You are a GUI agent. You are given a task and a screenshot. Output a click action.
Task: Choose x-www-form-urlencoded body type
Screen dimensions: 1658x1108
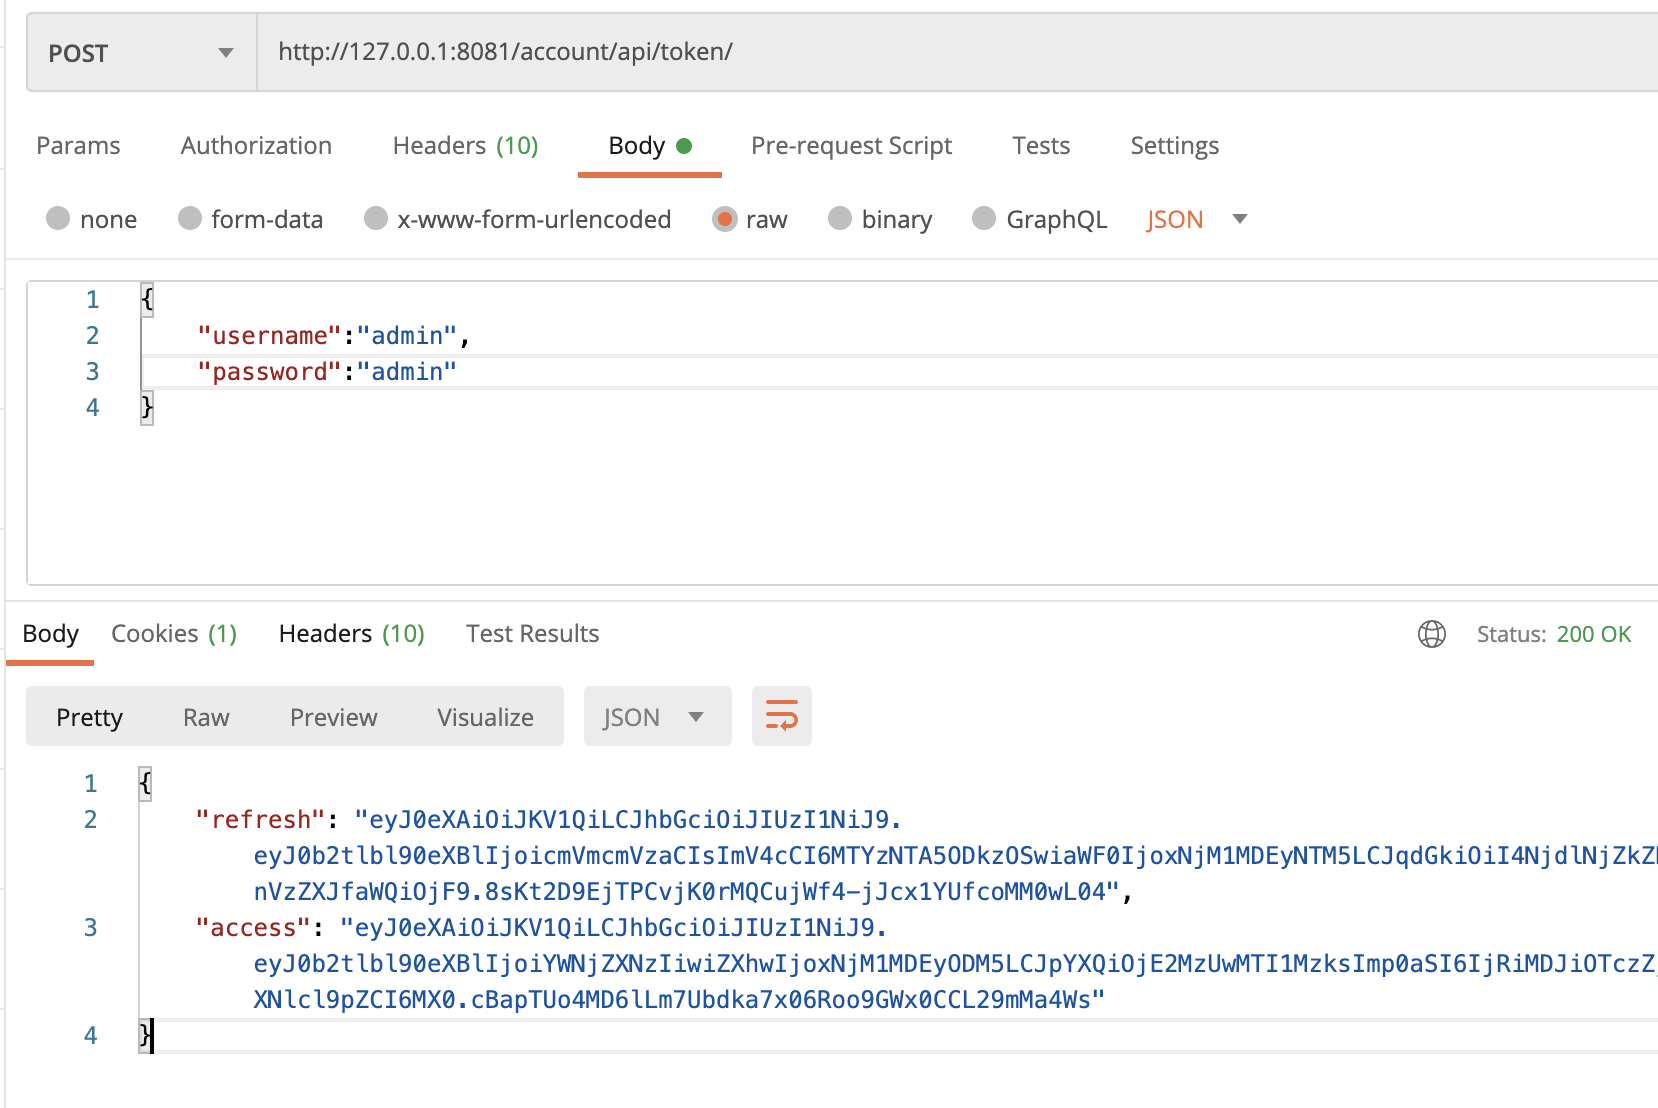375,218
